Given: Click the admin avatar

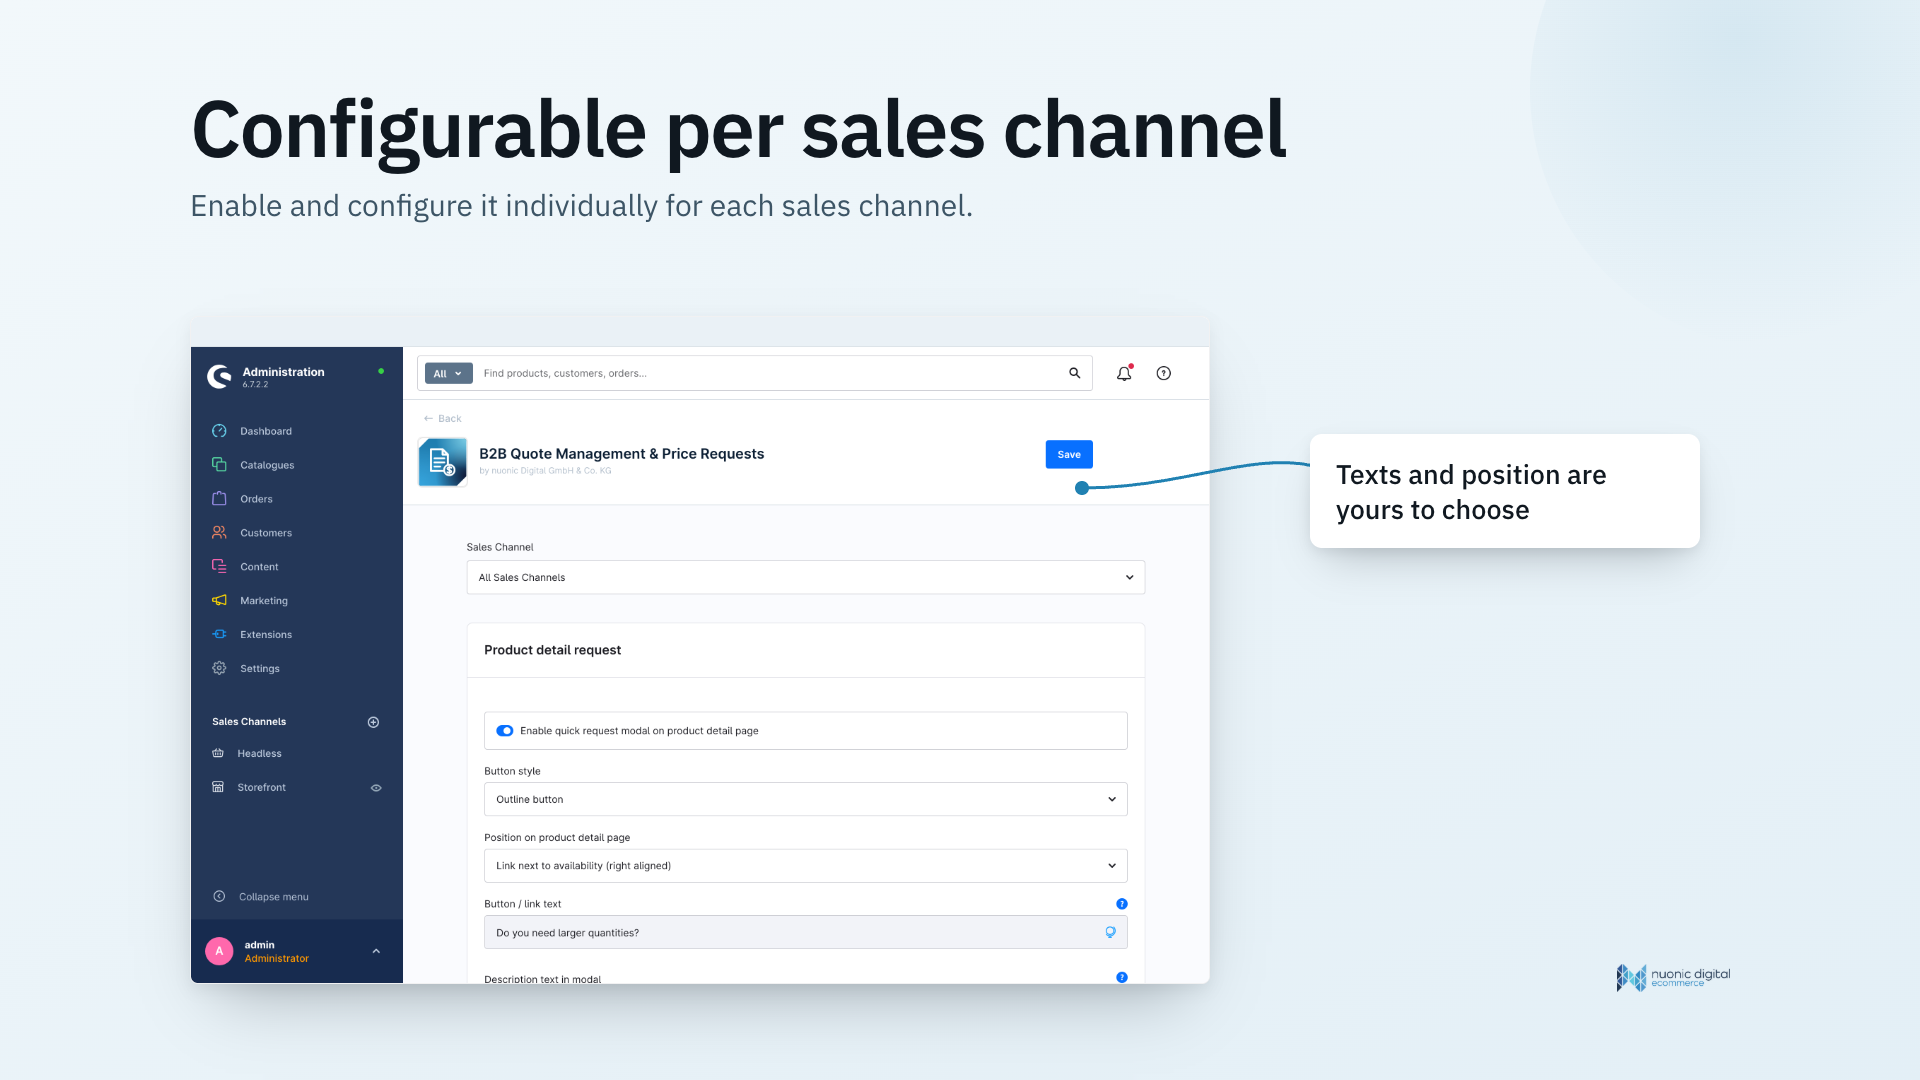Looking at the screenshot, I should pyautogui.click(x=219, y=951).
